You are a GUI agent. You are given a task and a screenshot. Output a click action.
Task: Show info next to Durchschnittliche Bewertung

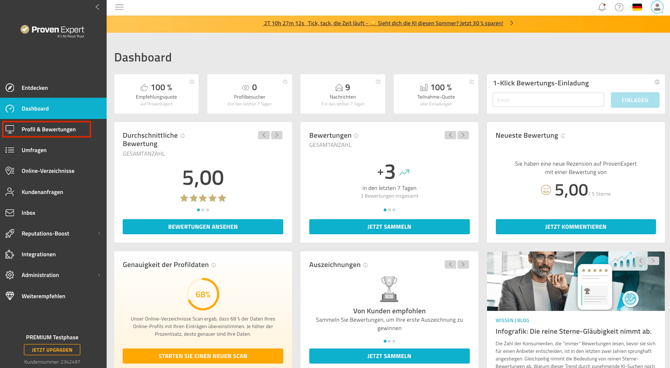(x=182, y=136)
